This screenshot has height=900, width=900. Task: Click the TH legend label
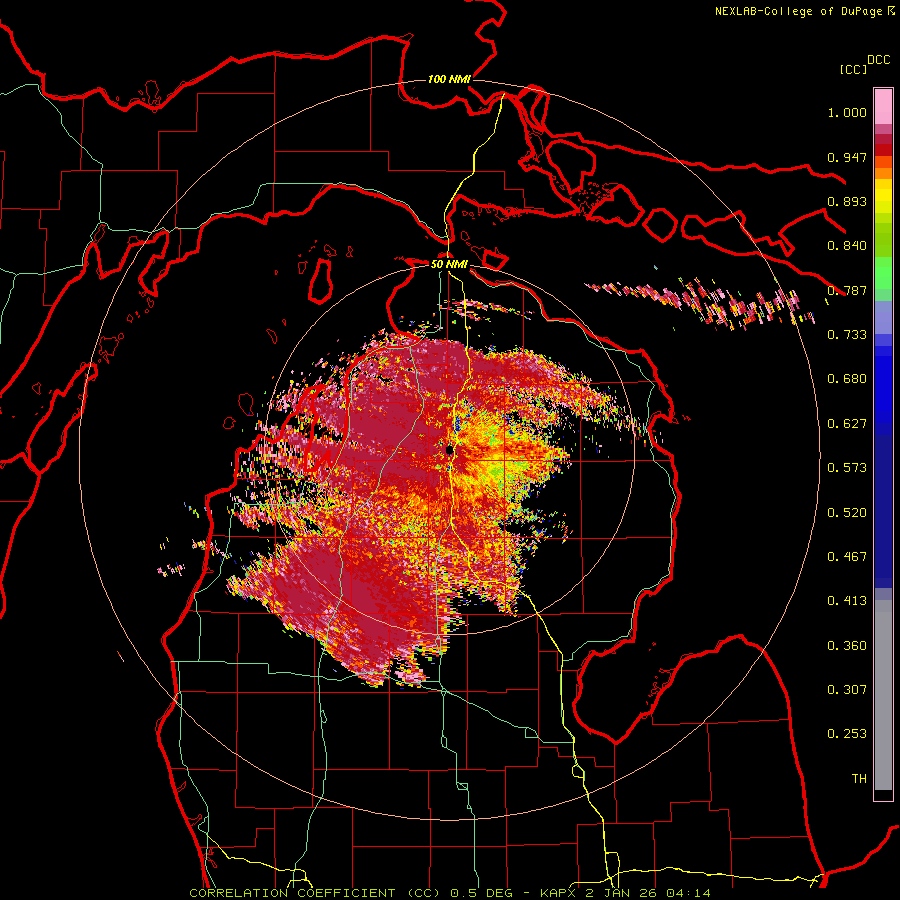pos(859,779)
